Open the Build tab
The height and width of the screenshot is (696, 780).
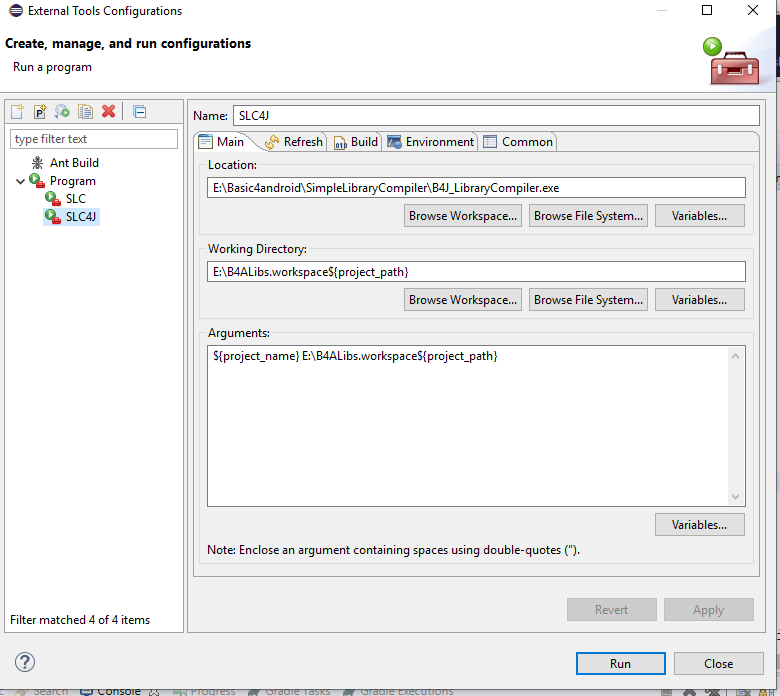click(355, 142)
